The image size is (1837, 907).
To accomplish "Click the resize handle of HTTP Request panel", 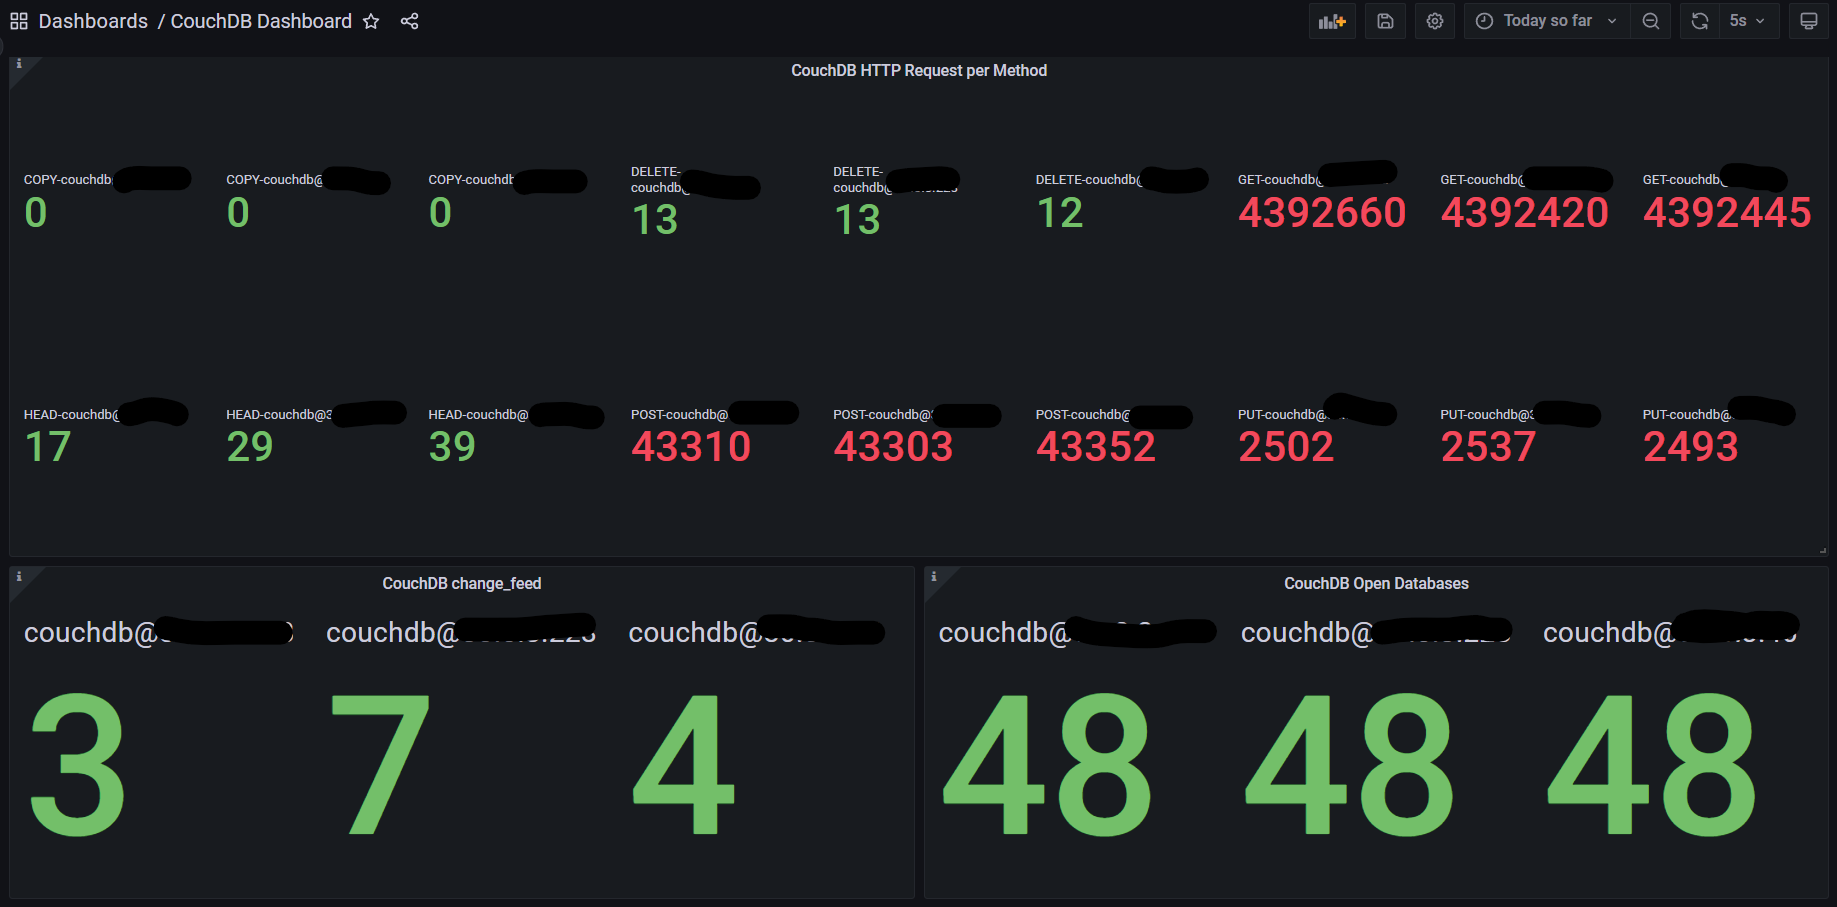I will pyautogui.click(x=1823, y=551).
